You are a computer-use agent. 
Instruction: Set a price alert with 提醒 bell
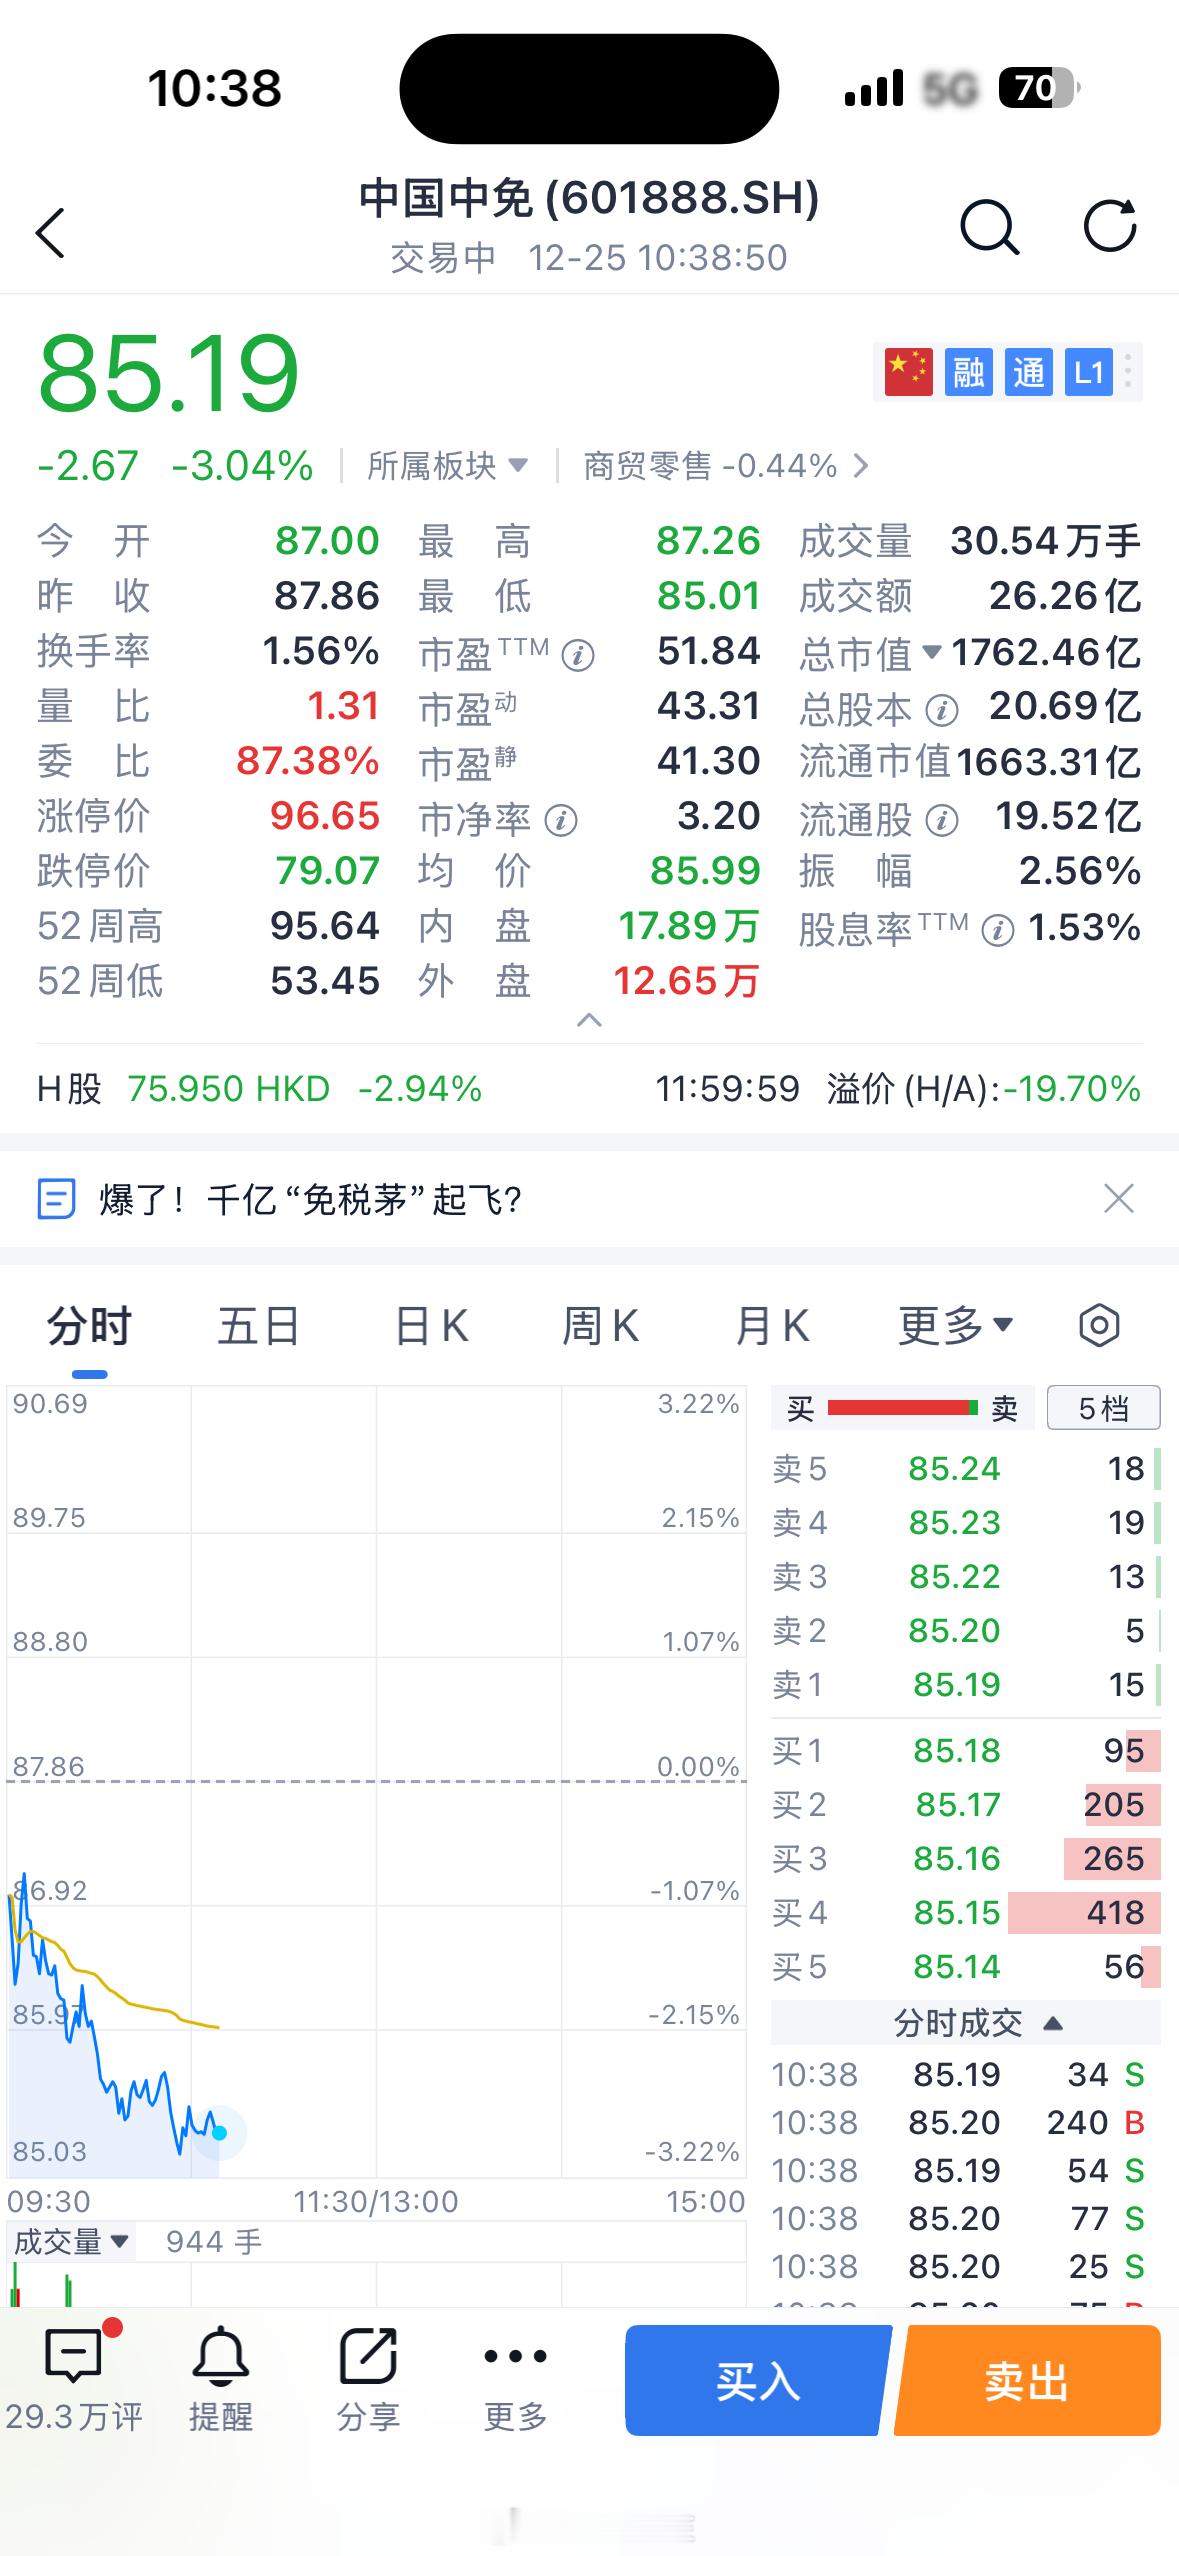221,2380
